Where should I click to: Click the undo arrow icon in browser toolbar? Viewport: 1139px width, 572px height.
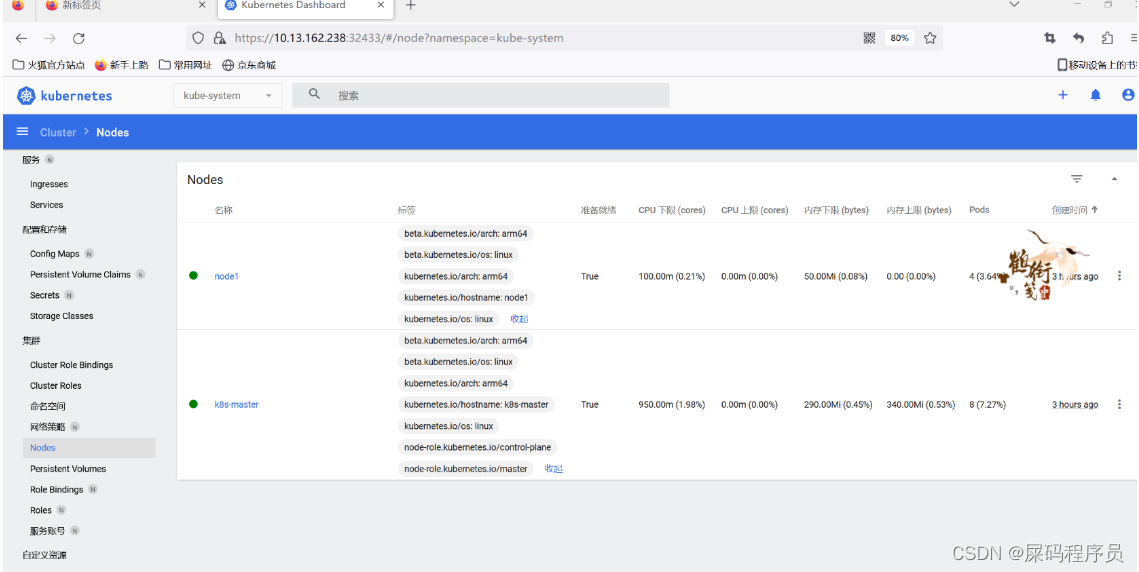click(x=1079, y=38)
